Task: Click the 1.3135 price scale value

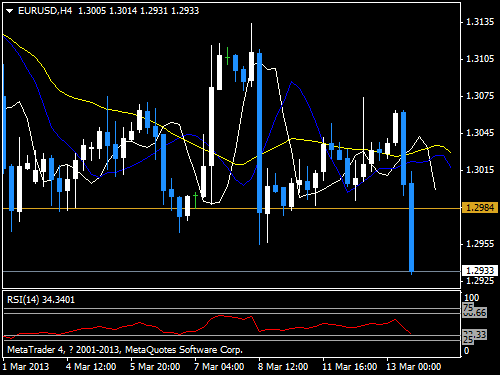Action: click(480, 22)
